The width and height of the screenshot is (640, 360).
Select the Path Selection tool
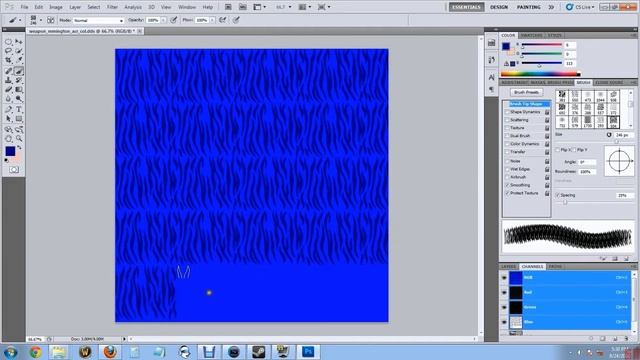coord(8,119)
